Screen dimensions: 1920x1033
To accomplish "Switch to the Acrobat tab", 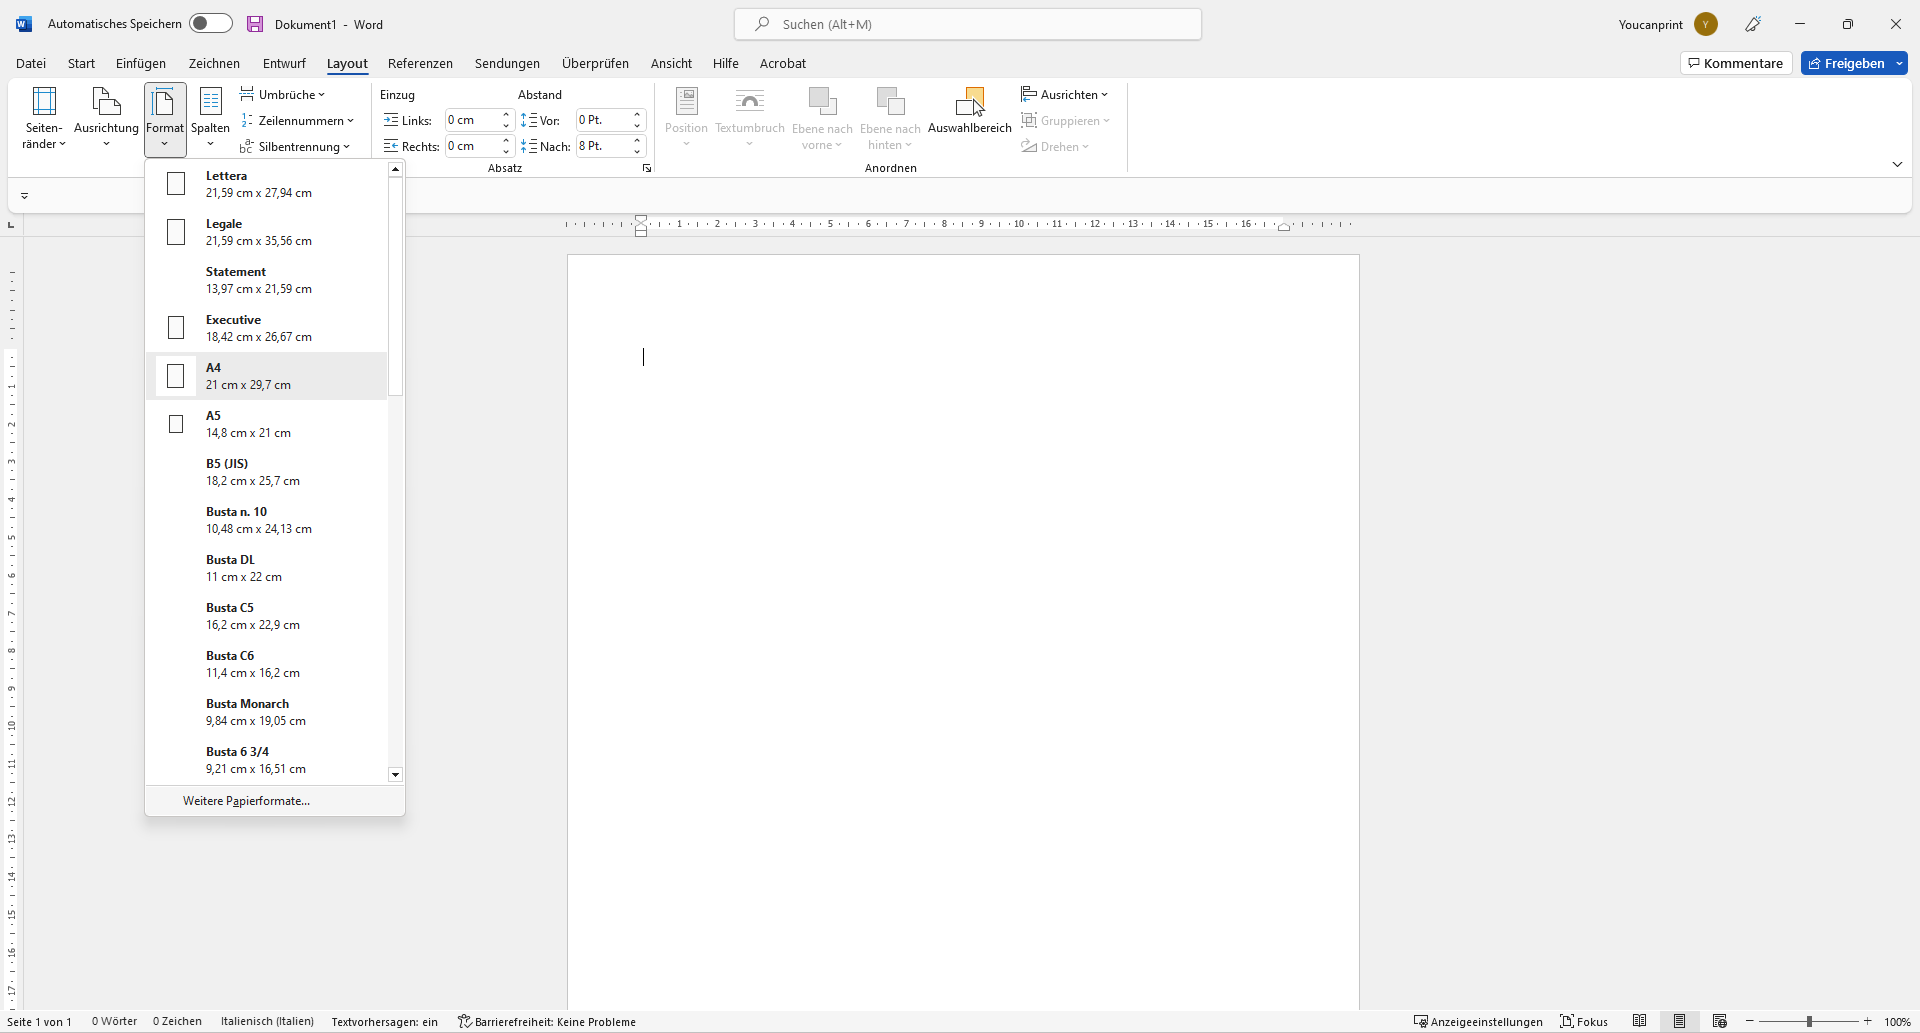I will 782,63.
